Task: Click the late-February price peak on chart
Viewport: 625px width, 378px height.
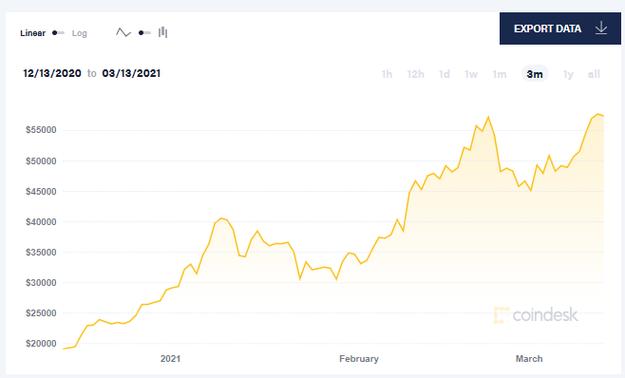Action: pos(488,117)
